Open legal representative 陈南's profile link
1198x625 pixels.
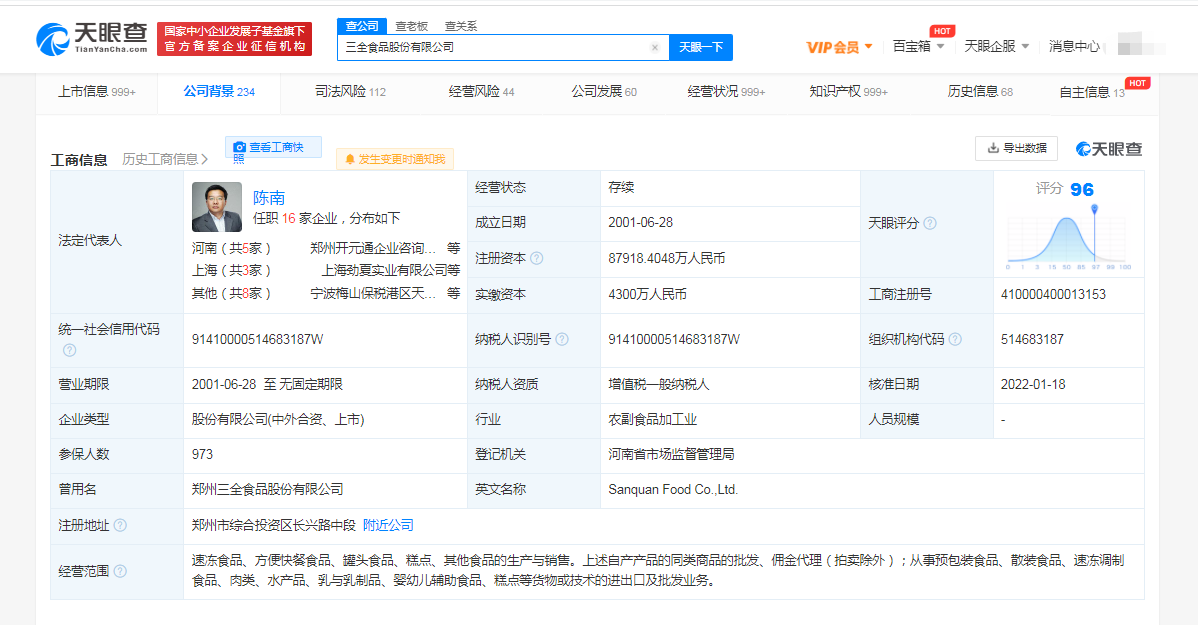(x=269, y=198)
